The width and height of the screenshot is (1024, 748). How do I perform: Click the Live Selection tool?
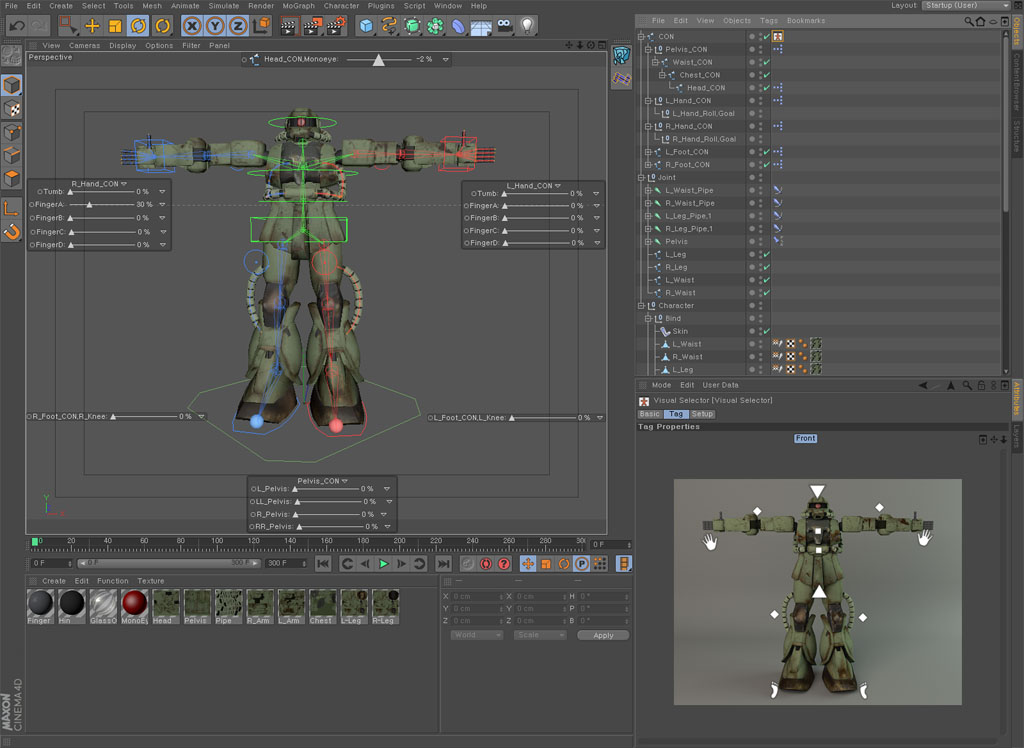[67, 26]
